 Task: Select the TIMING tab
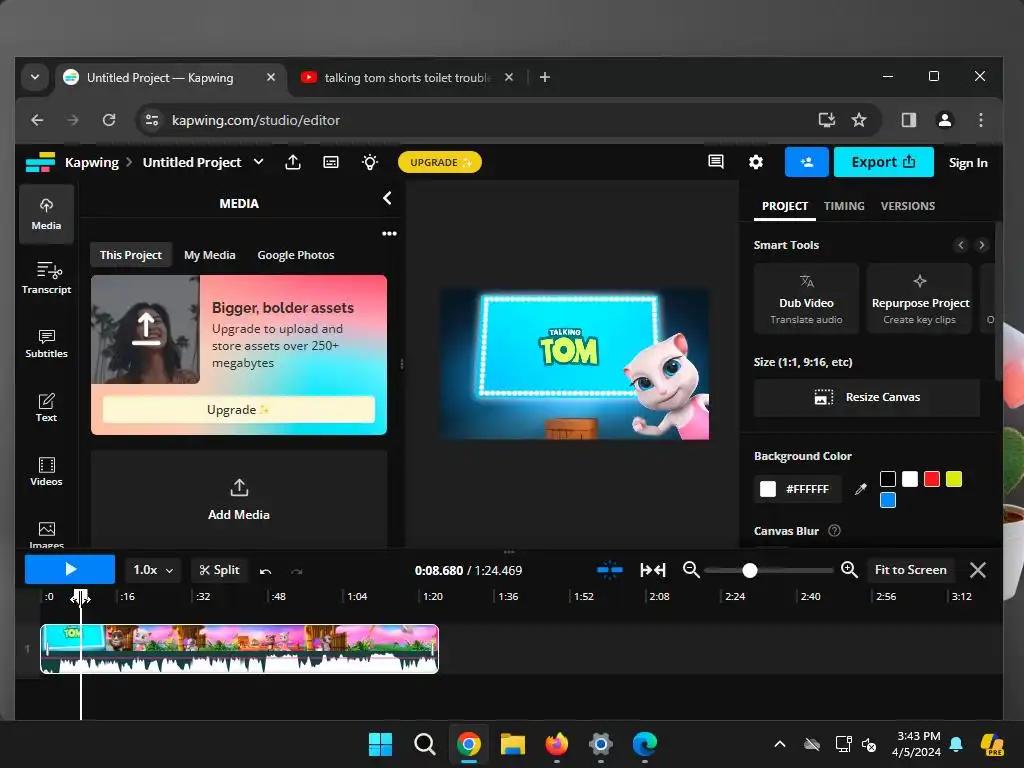click(844, 206)
